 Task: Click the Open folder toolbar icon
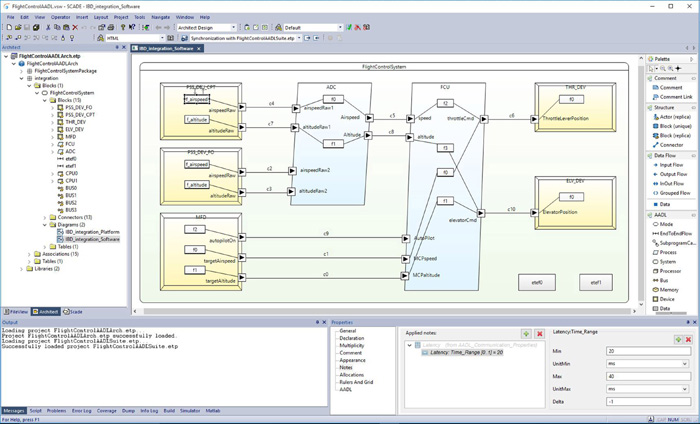[x=18, y=28]
